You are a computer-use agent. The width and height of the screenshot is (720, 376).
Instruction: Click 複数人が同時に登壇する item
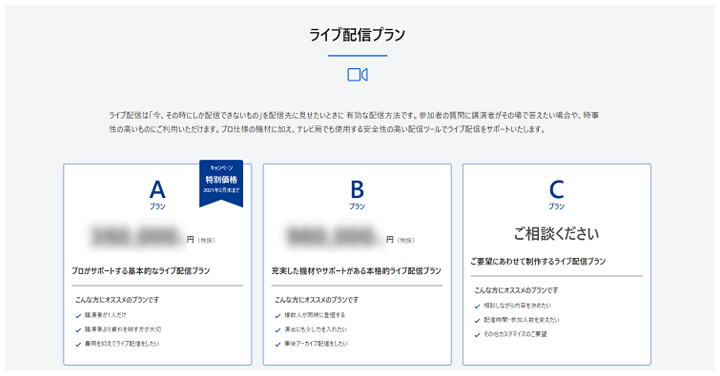315,315
